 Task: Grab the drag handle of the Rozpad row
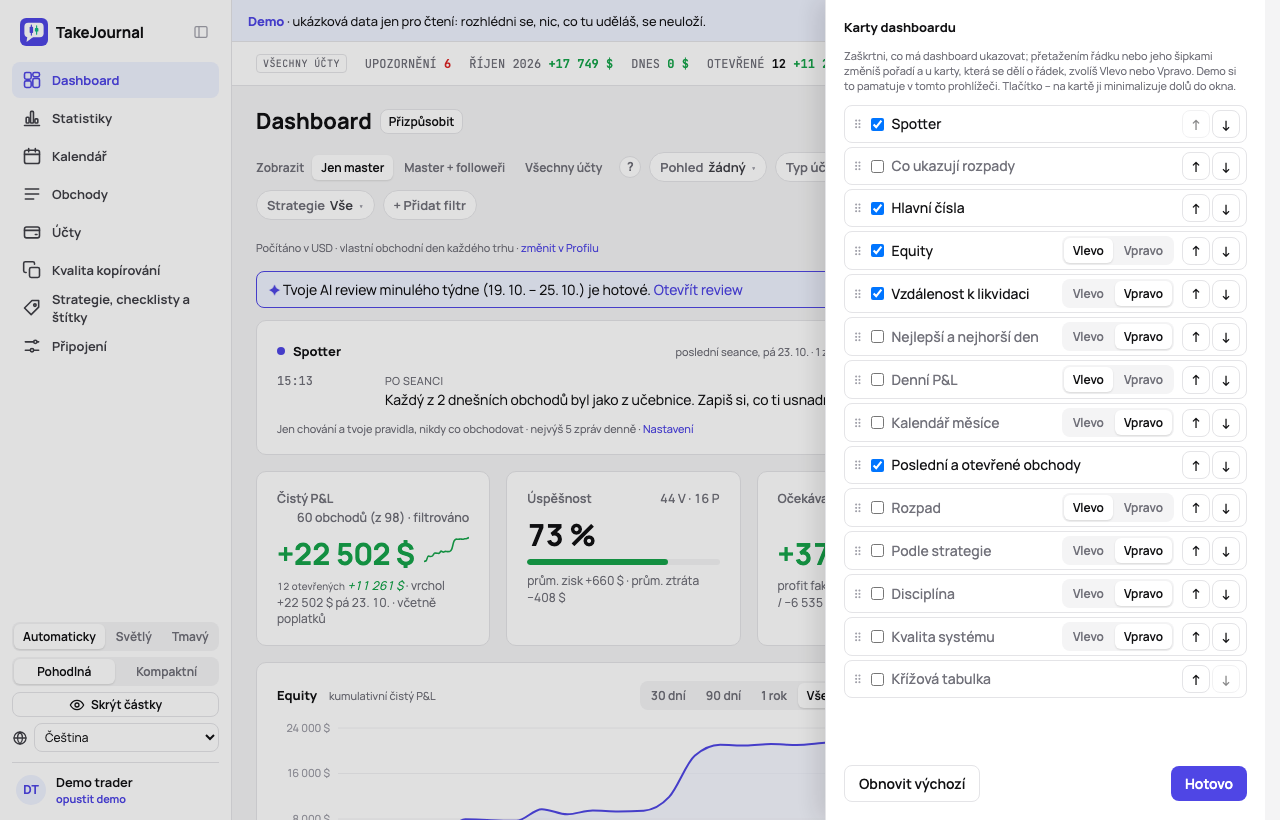pos(857,508)
